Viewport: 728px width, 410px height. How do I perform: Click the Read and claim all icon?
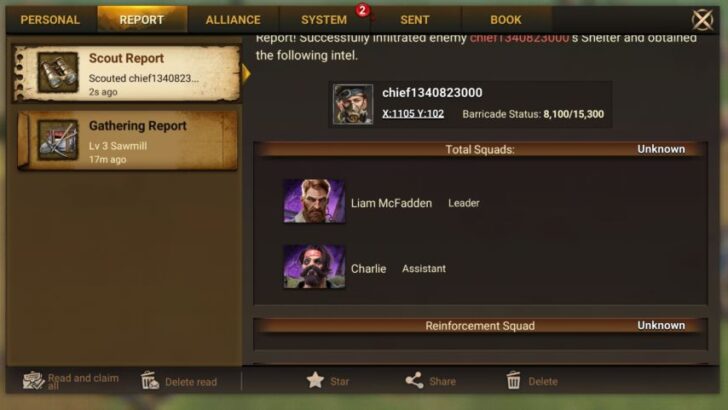pos(33,381)
